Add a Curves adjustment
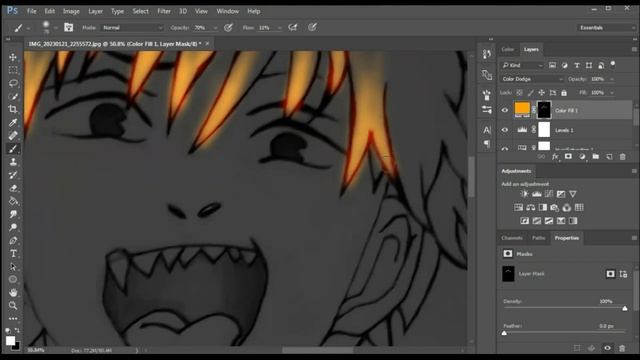Viewport: 640px width, 360px height. (549, 194)
